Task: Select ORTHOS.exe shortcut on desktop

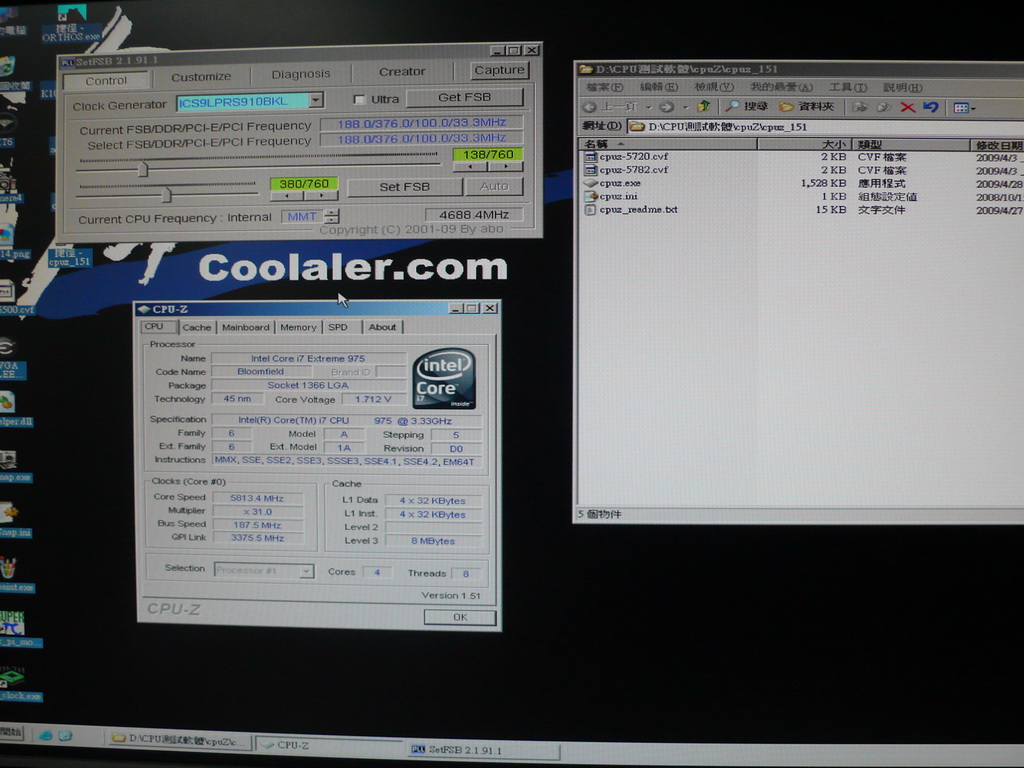Action: [x=71, y=24]
